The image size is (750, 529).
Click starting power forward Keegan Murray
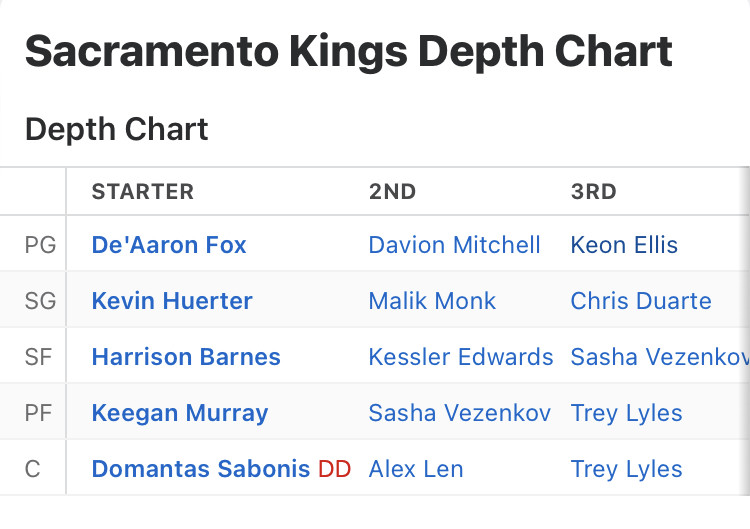pyautogui.click(x=180, y=413)
